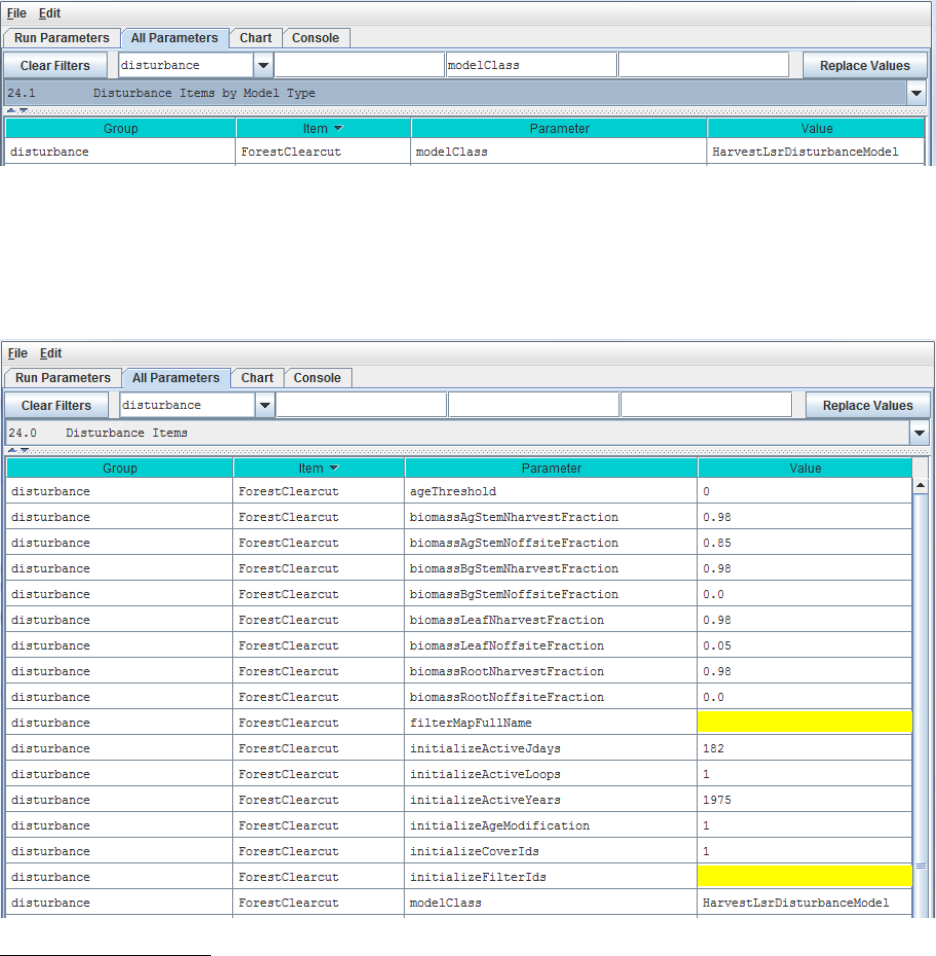Select initializeActiveLoops parameter cell
This screenshot has height=956, width=936.
[551, 774]
